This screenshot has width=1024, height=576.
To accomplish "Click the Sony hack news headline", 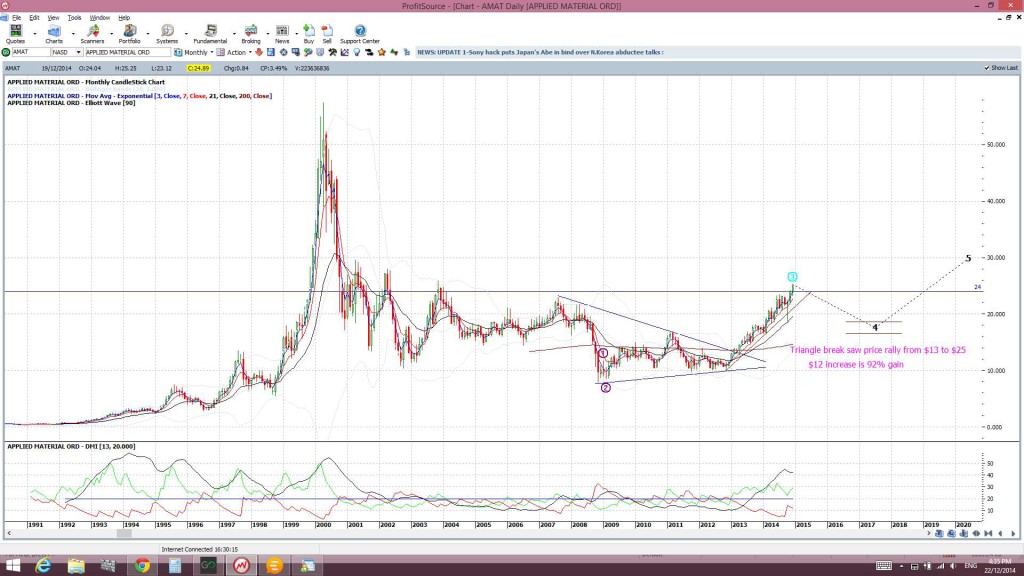I will pos(540,52).
